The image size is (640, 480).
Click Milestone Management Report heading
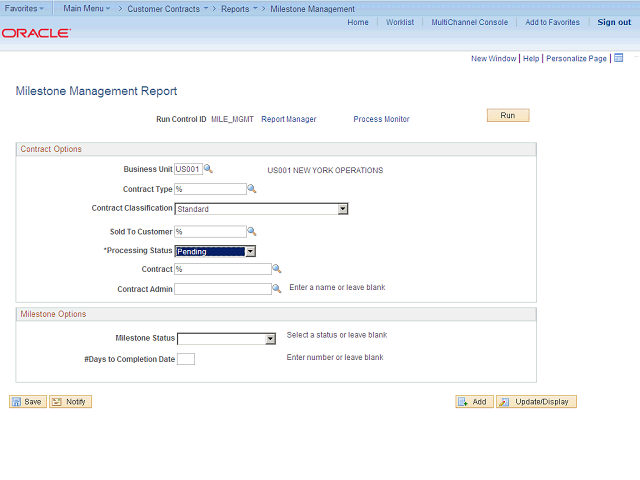click(96, 91)
